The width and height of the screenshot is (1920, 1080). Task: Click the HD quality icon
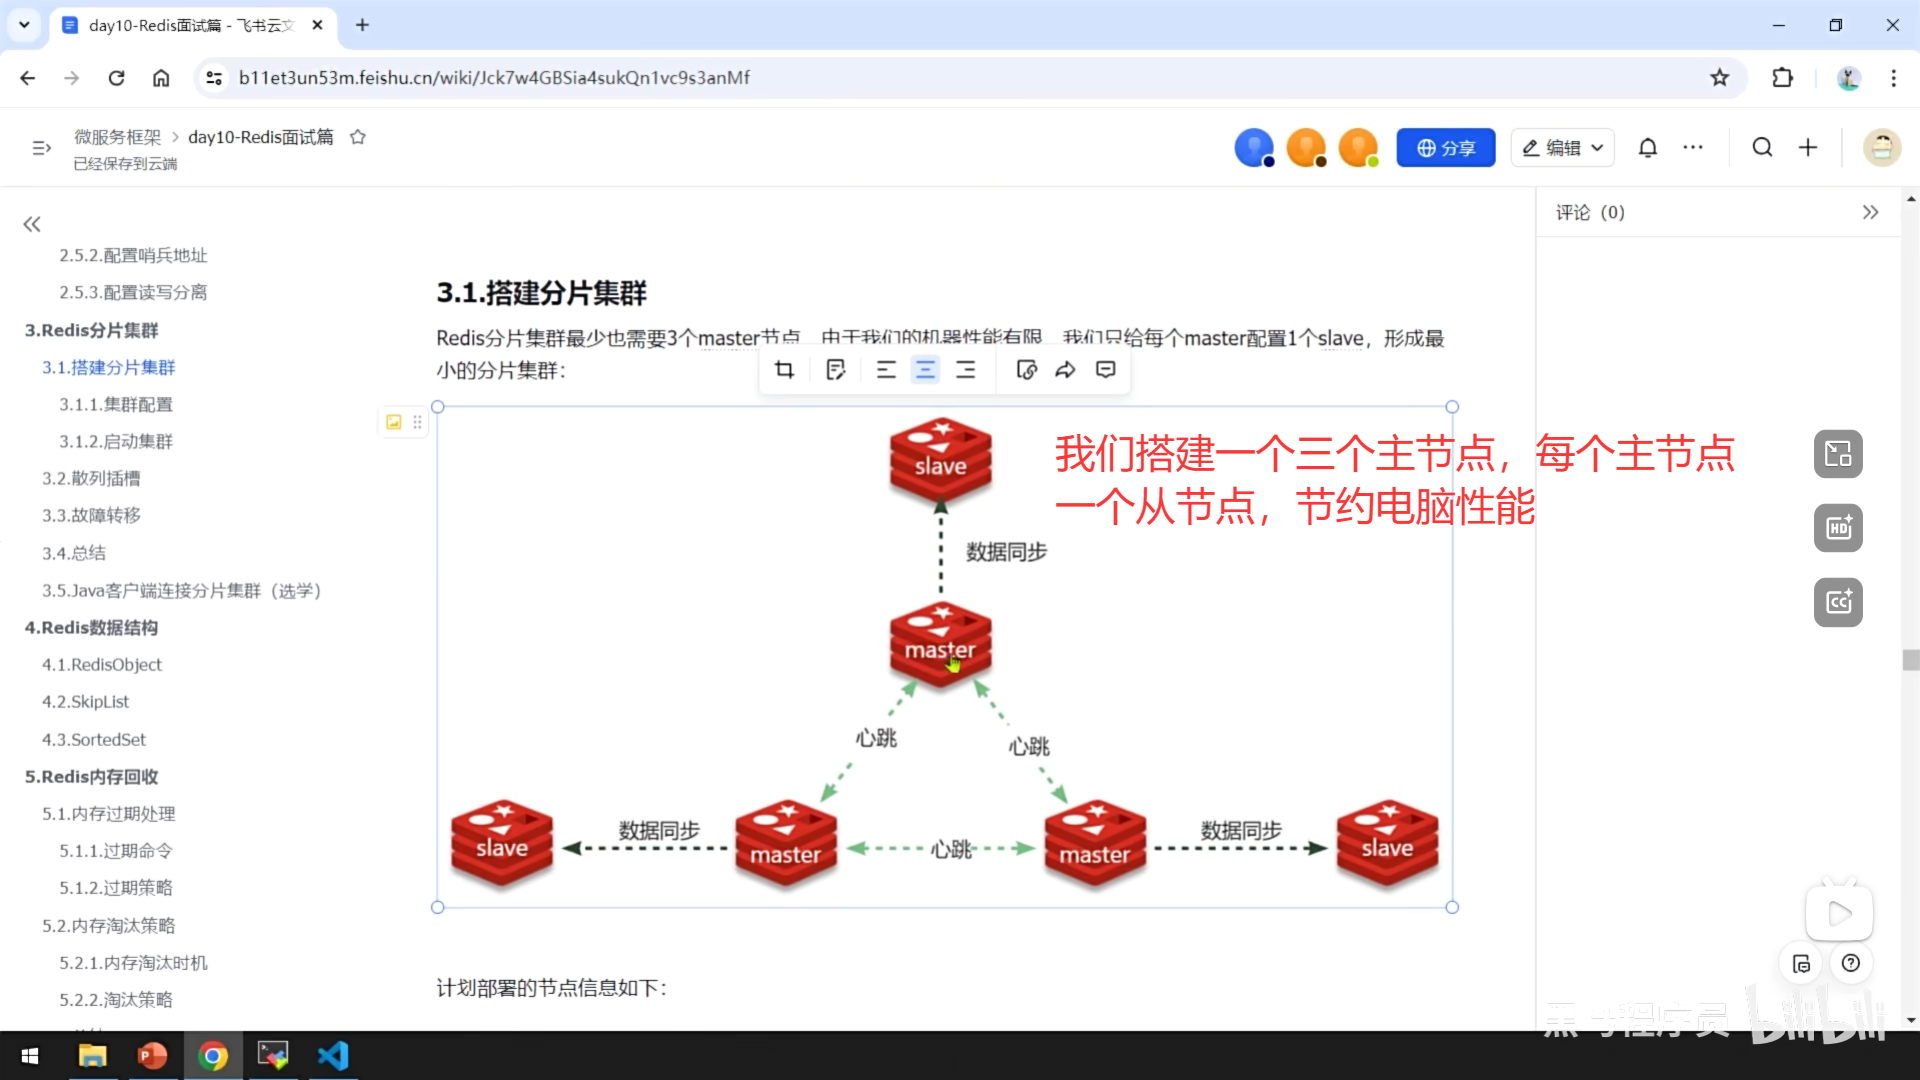[1838, 528]
